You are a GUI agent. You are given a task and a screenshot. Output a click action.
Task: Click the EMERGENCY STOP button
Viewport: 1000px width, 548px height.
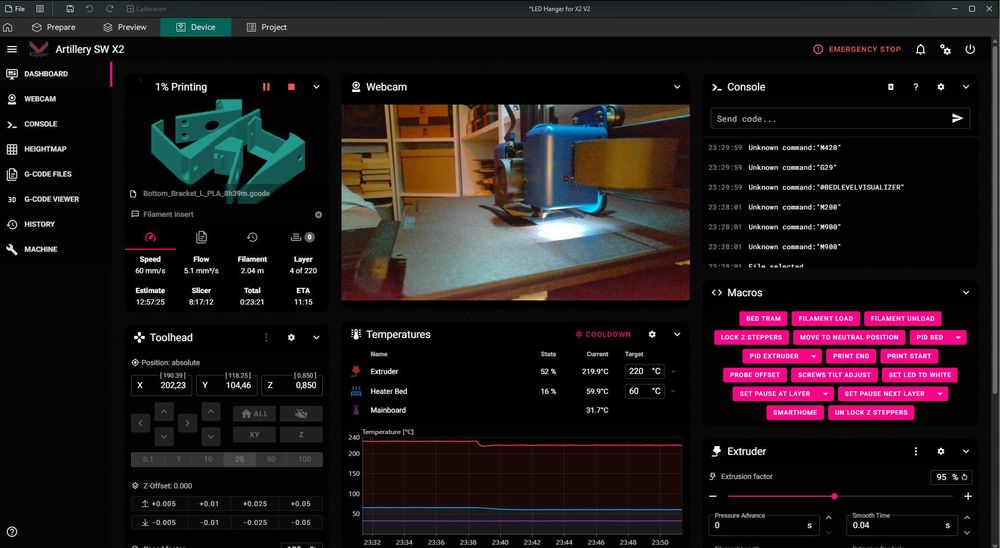click(857, 49)
